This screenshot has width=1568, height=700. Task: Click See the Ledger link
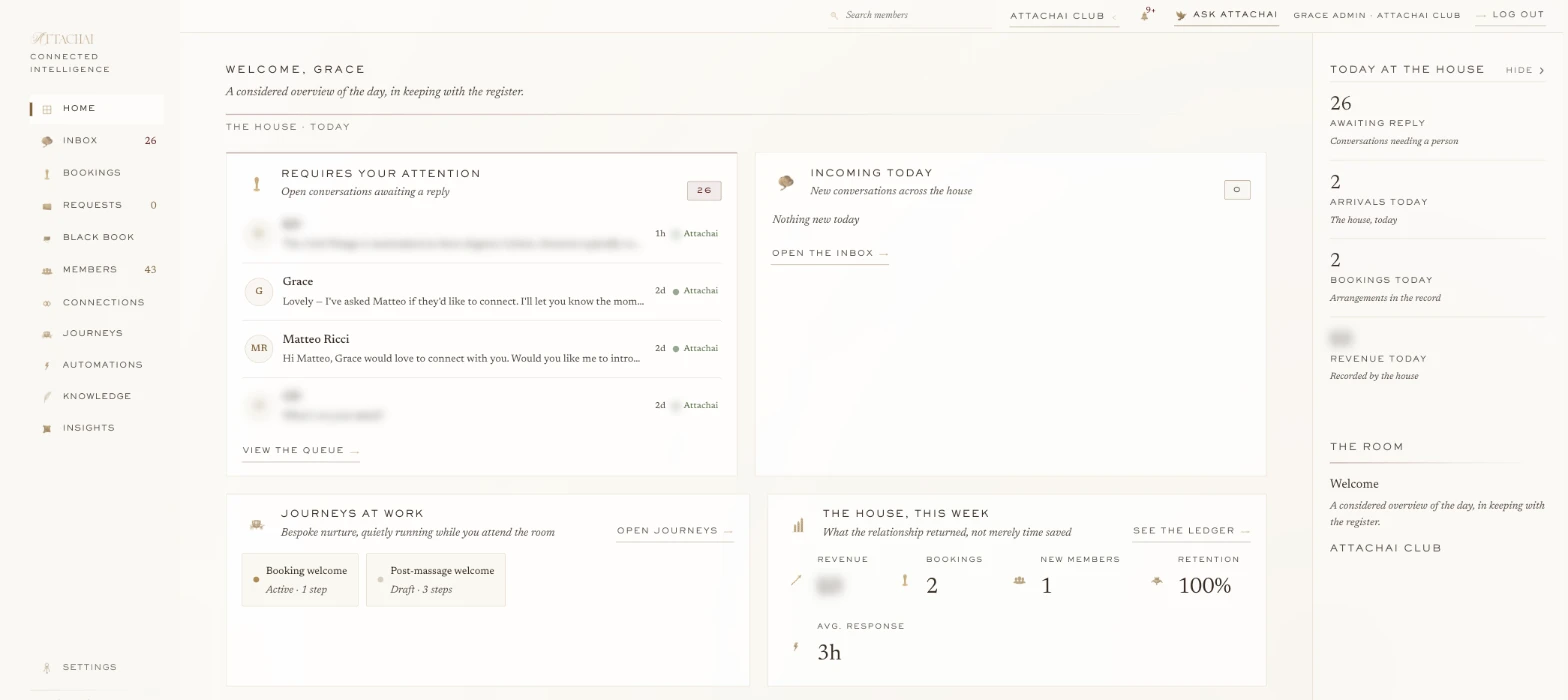click(x=1191, y=531)
